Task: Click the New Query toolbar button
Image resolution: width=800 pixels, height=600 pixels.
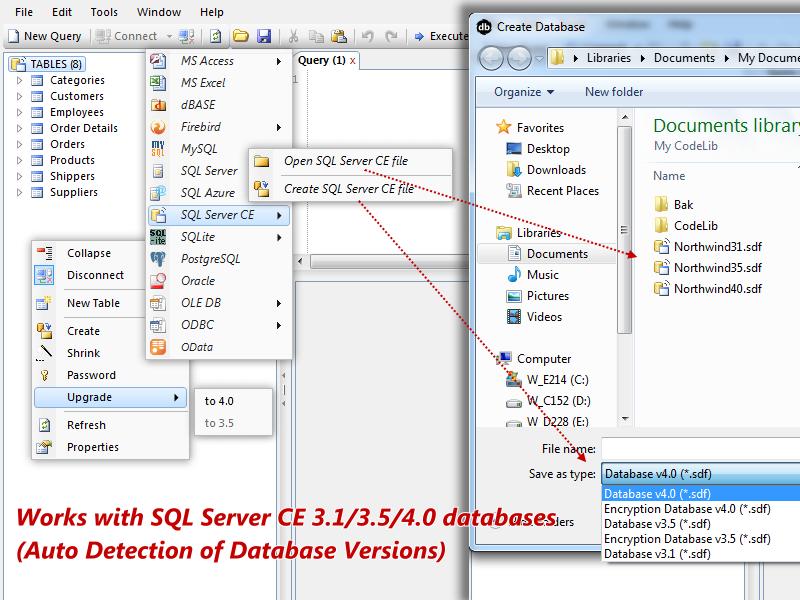Action: [45, 36]
